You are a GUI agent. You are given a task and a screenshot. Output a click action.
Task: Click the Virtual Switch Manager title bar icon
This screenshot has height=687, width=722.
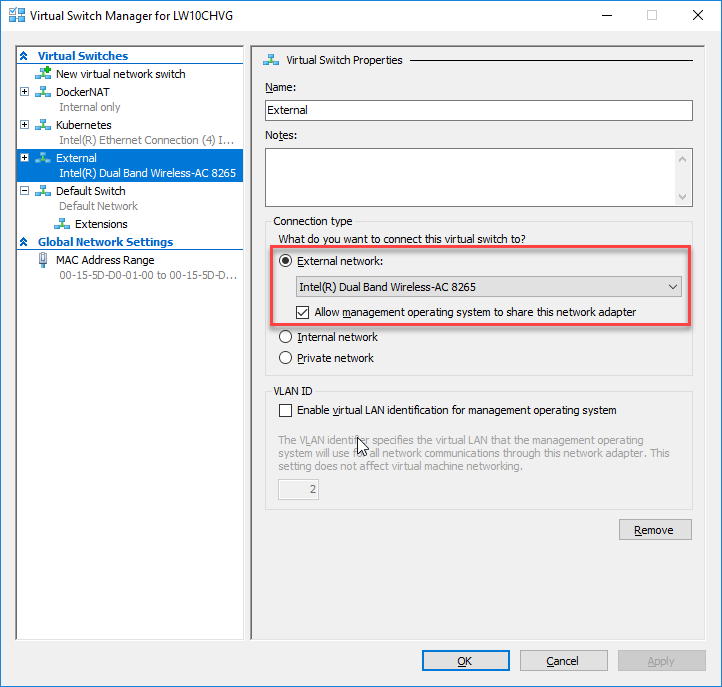[x=17, y=15]
